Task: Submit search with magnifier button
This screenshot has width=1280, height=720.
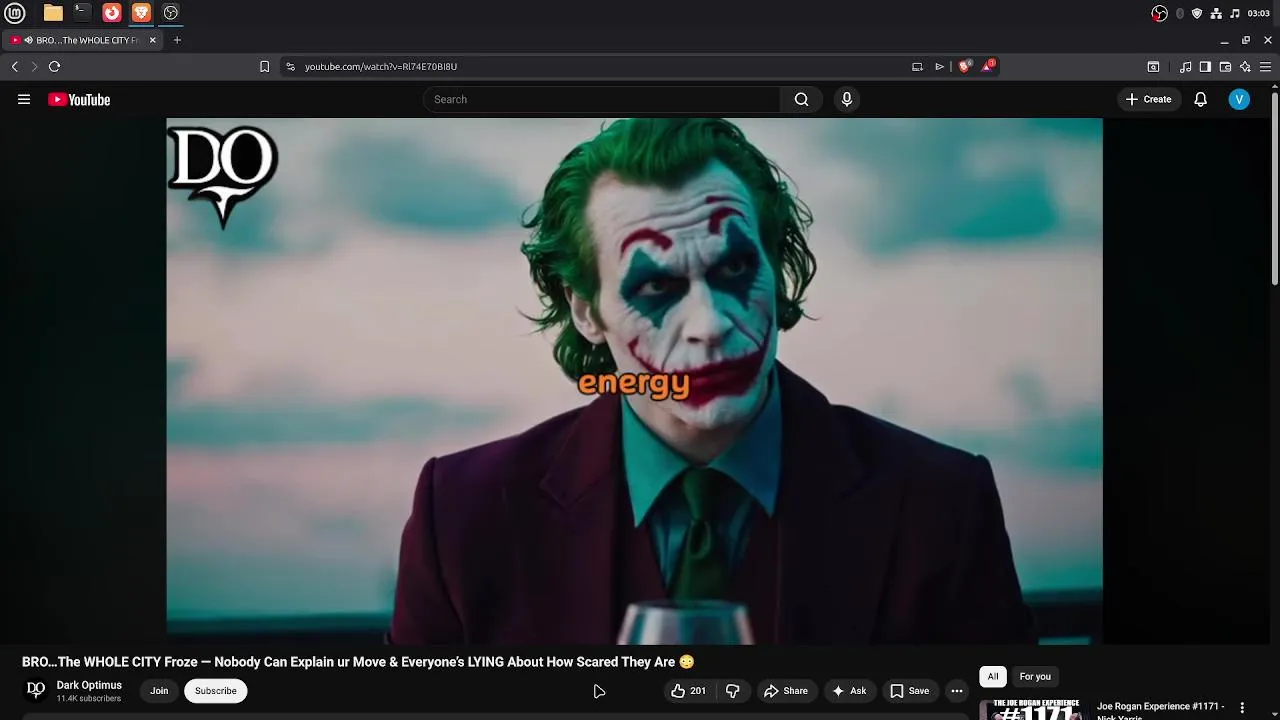Action: point(801,99)
